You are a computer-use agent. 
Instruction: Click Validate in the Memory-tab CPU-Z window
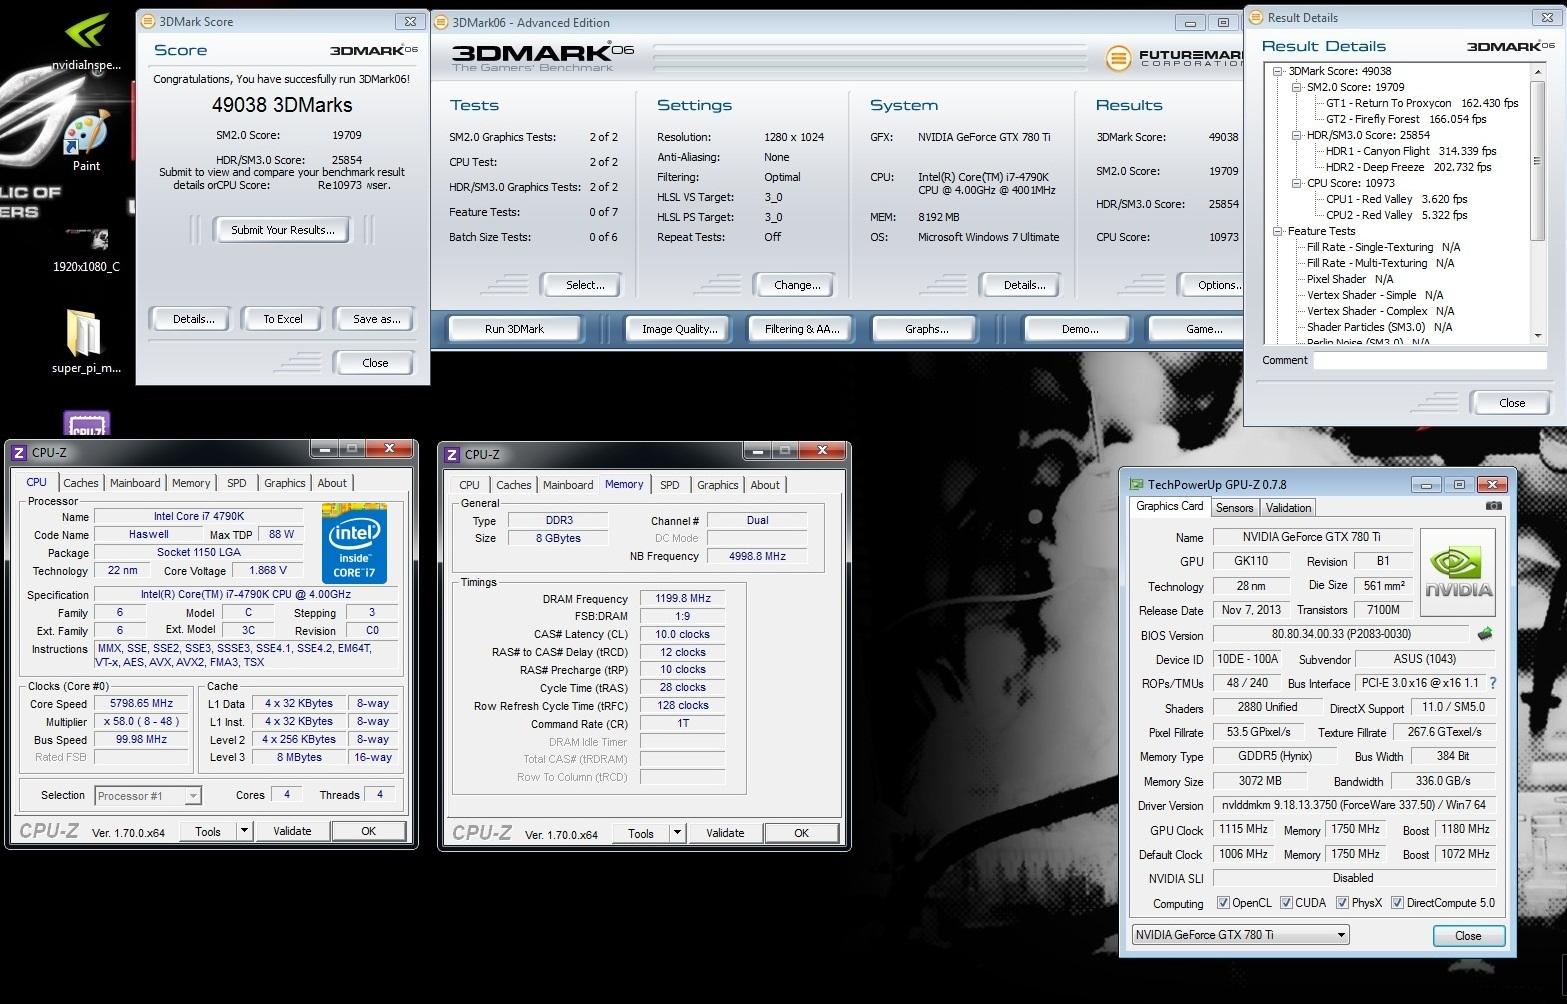click(x=725, y=833)
